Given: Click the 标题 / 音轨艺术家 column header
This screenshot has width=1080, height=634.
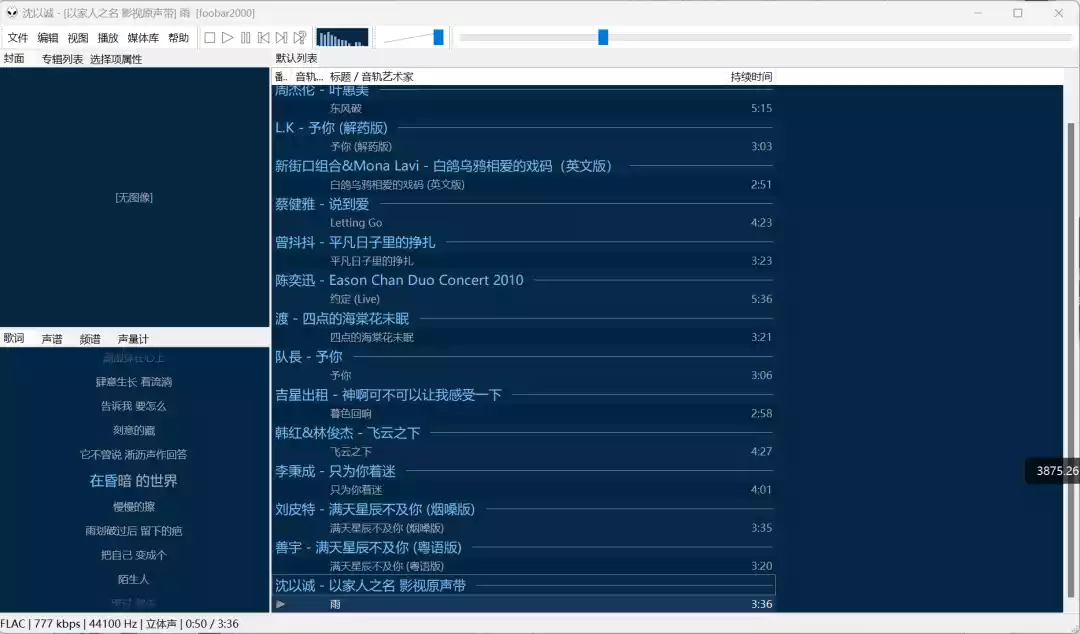Looking at the screenshot, I should (x=370, y=76).
